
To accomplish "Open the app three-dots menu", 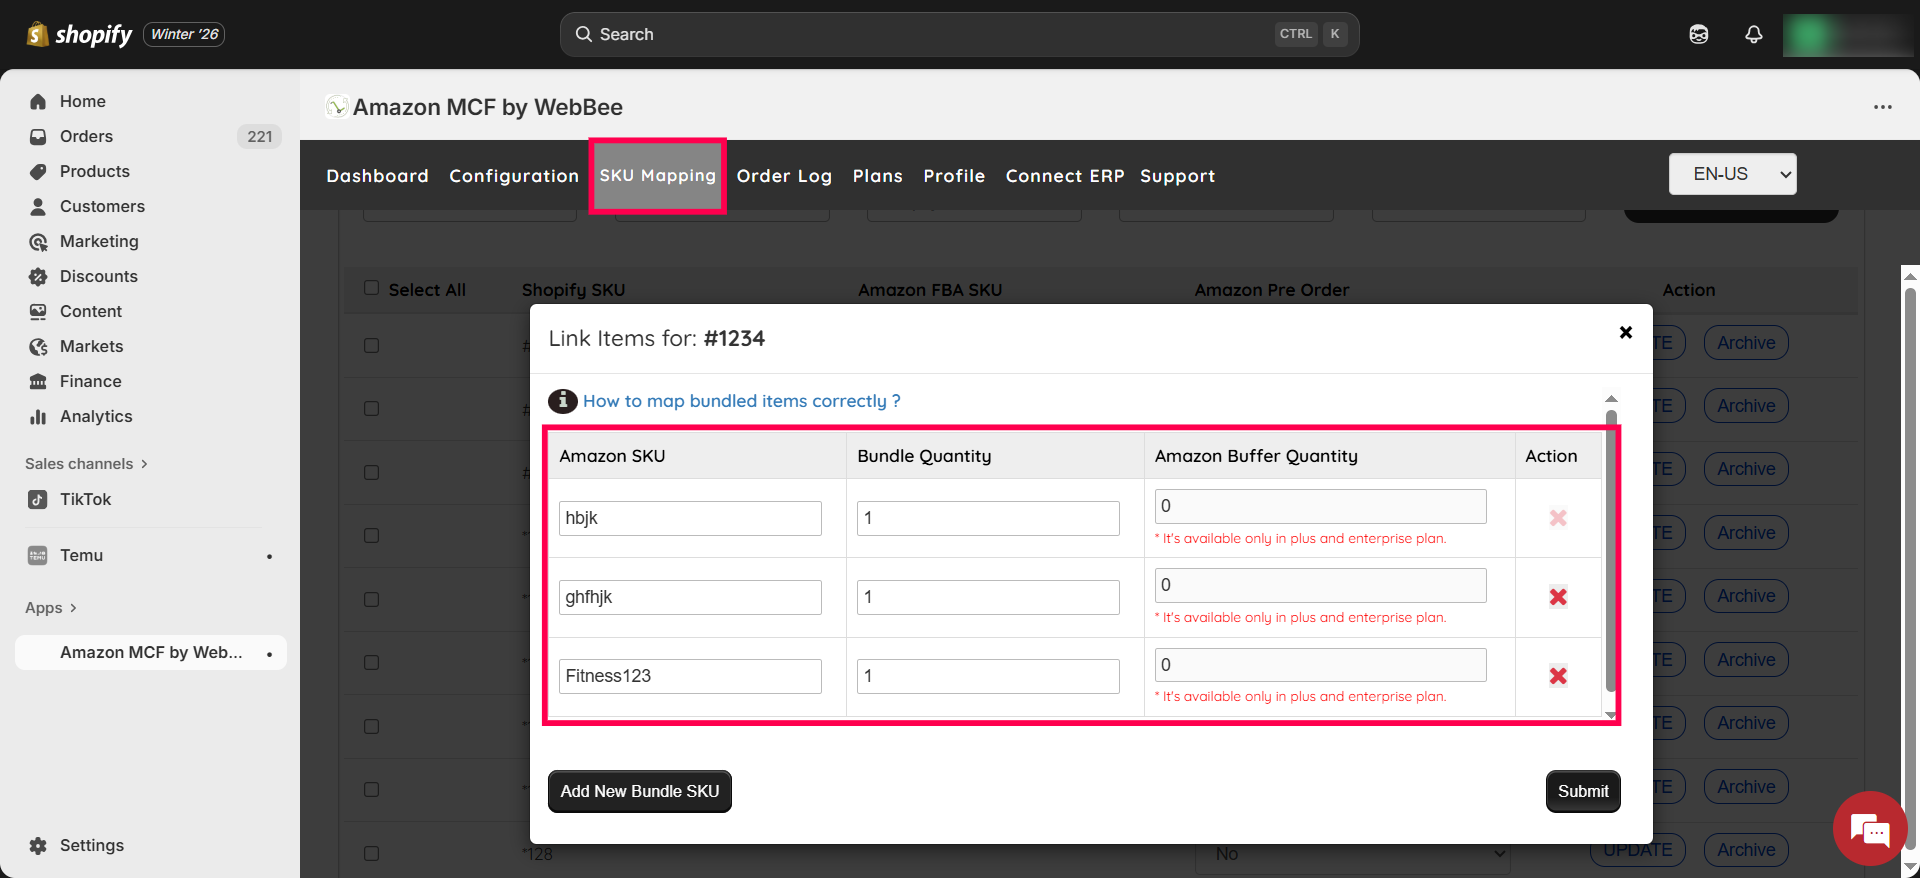I will point(1882,107).
